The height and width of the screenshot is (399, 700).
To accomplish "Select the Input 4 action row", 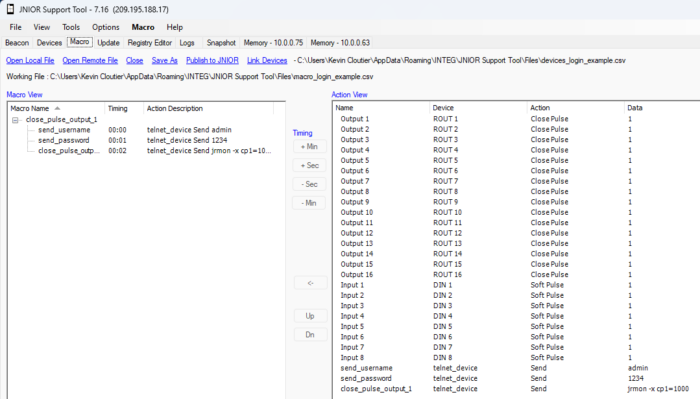I will (x=517, y=316).
